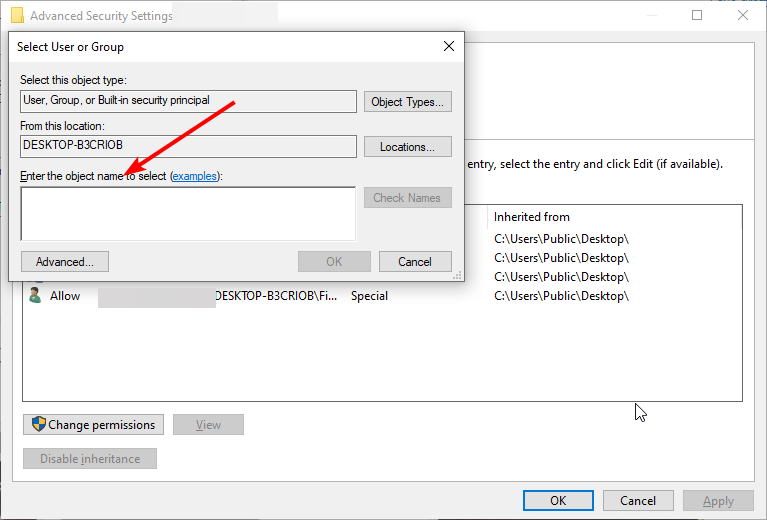Viewport: 767px width, 520px height.
Task: Click the View button
Action: coord(208,425)
